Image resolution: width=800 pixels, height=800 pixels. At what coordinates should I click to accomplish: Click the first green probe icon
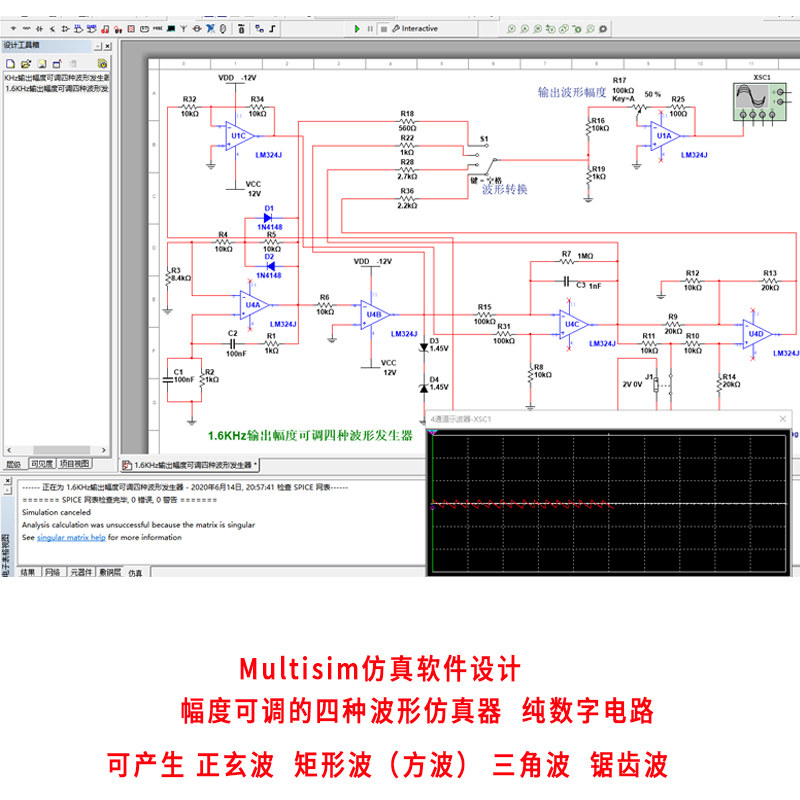512,29
